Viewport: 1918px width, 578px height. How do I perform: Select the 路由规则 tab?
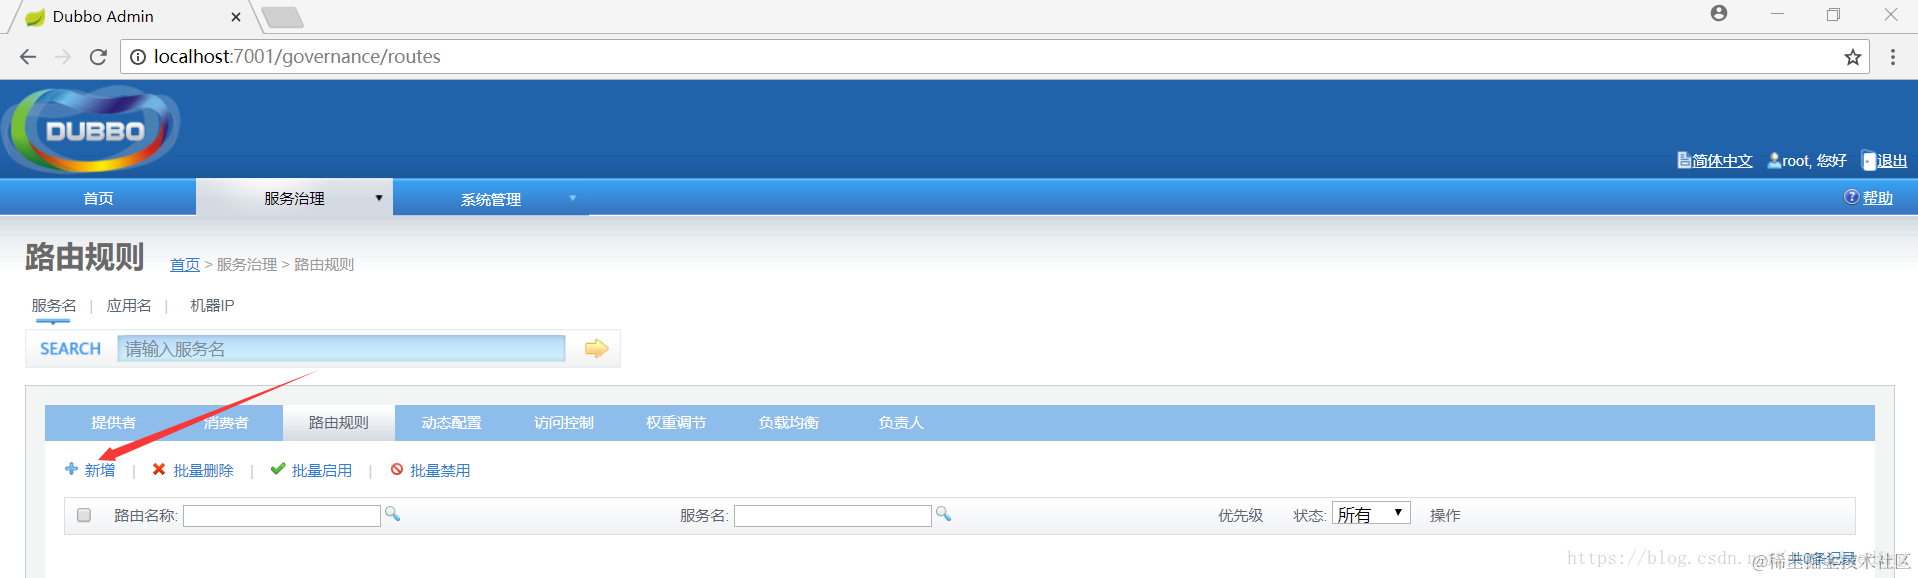[338, 423]
